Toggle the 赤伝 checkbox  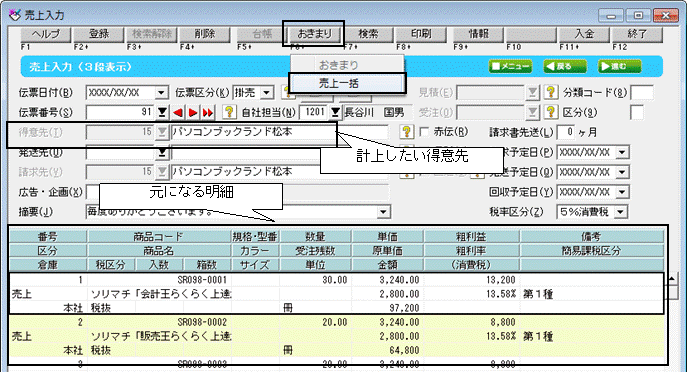pos(424,132)
